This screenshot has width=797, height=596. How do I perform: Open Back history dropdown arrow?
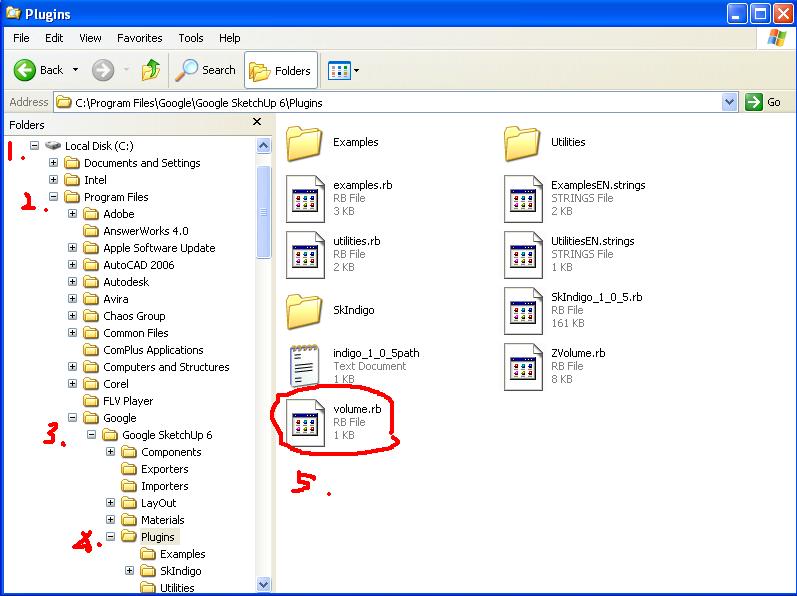(75, 70)
